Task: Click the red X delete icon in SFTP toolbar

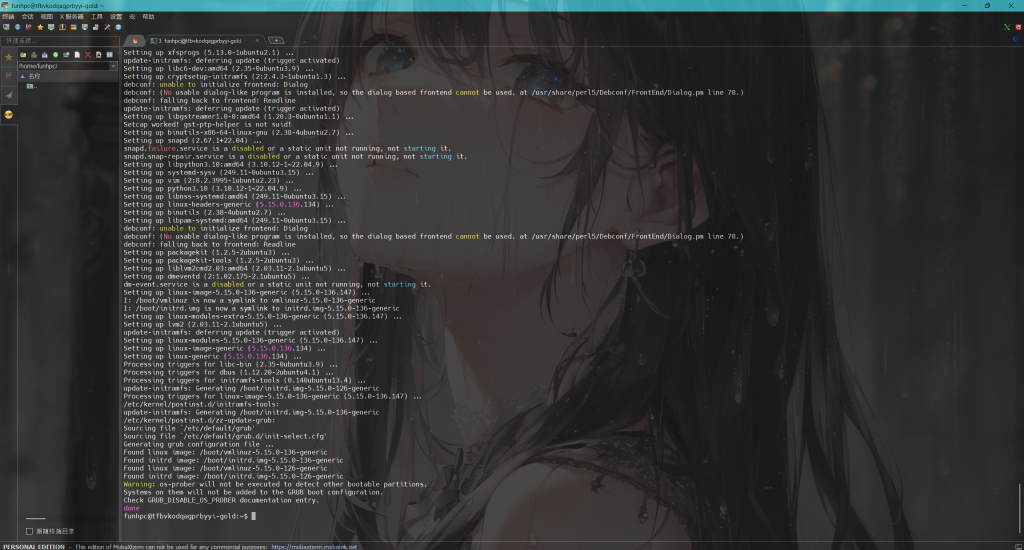Action: point(88,55)
